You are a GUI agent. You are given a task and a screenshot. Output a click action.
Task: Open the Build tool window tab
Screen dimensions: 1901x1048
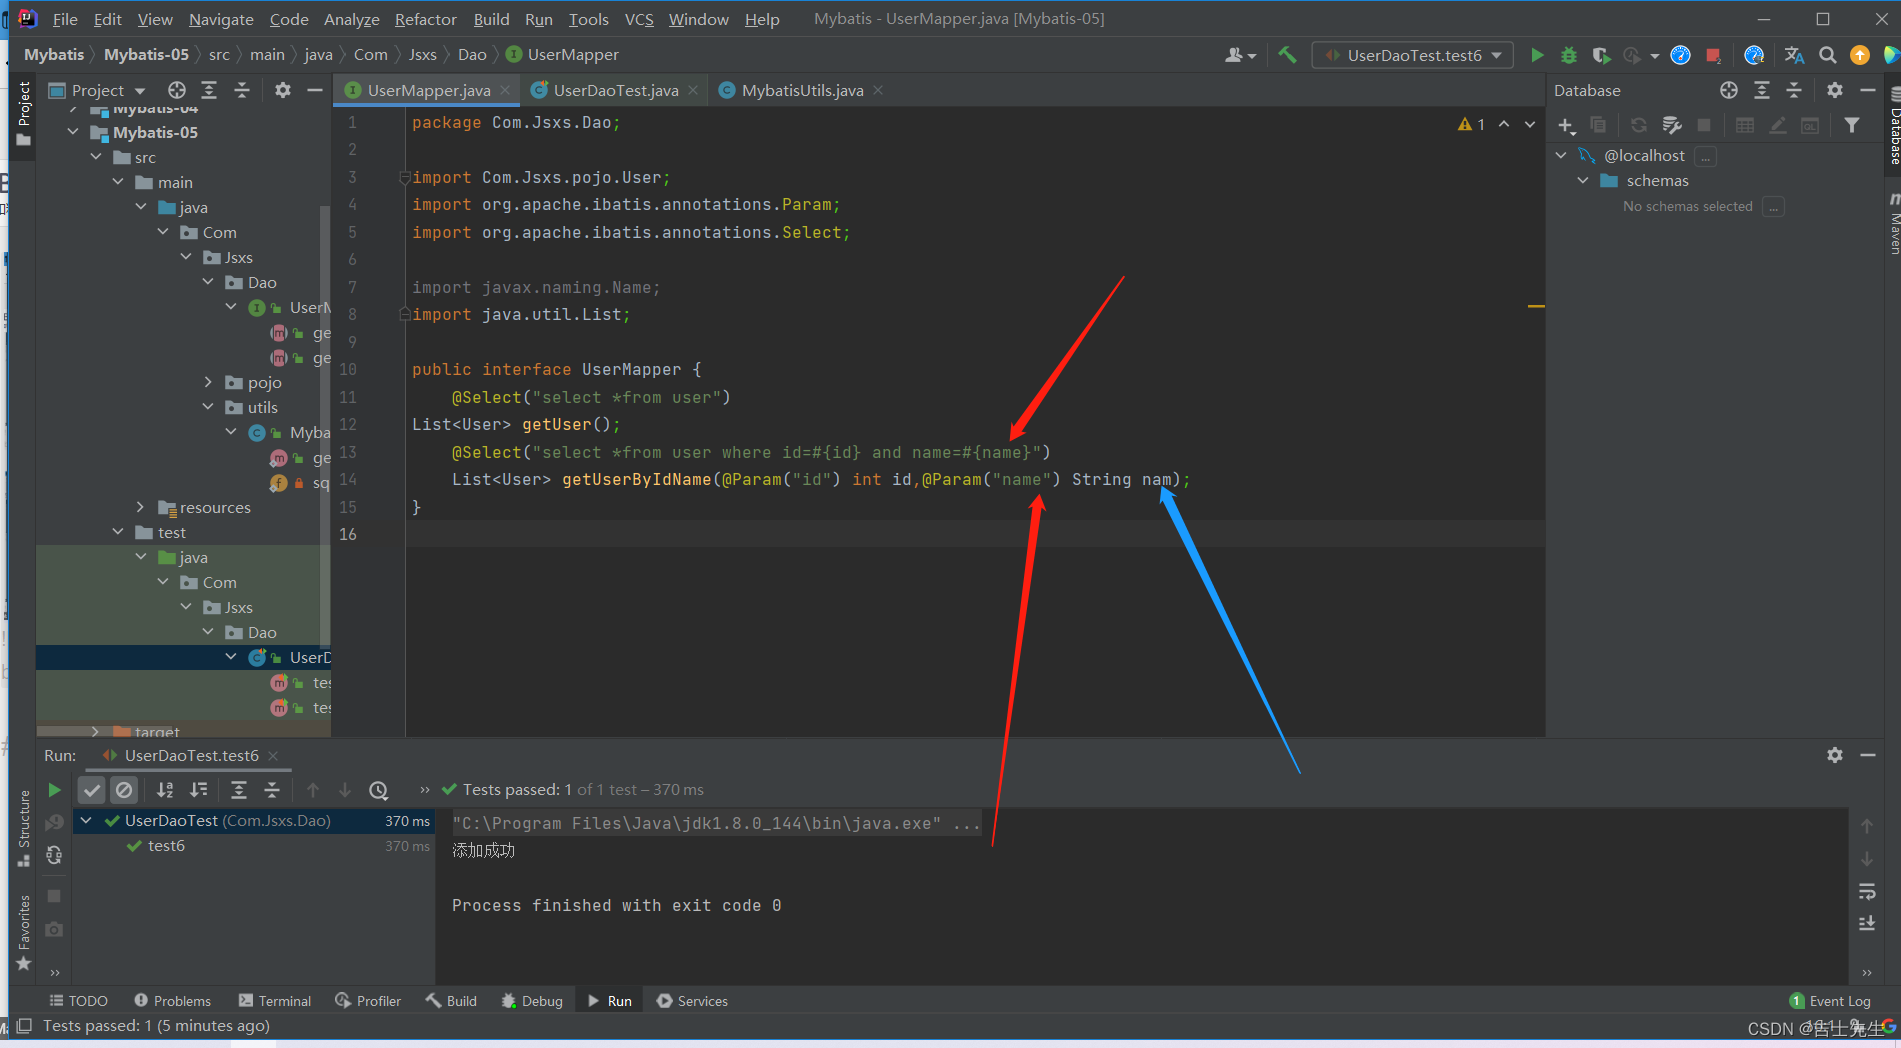click(x=451, y=1001)
